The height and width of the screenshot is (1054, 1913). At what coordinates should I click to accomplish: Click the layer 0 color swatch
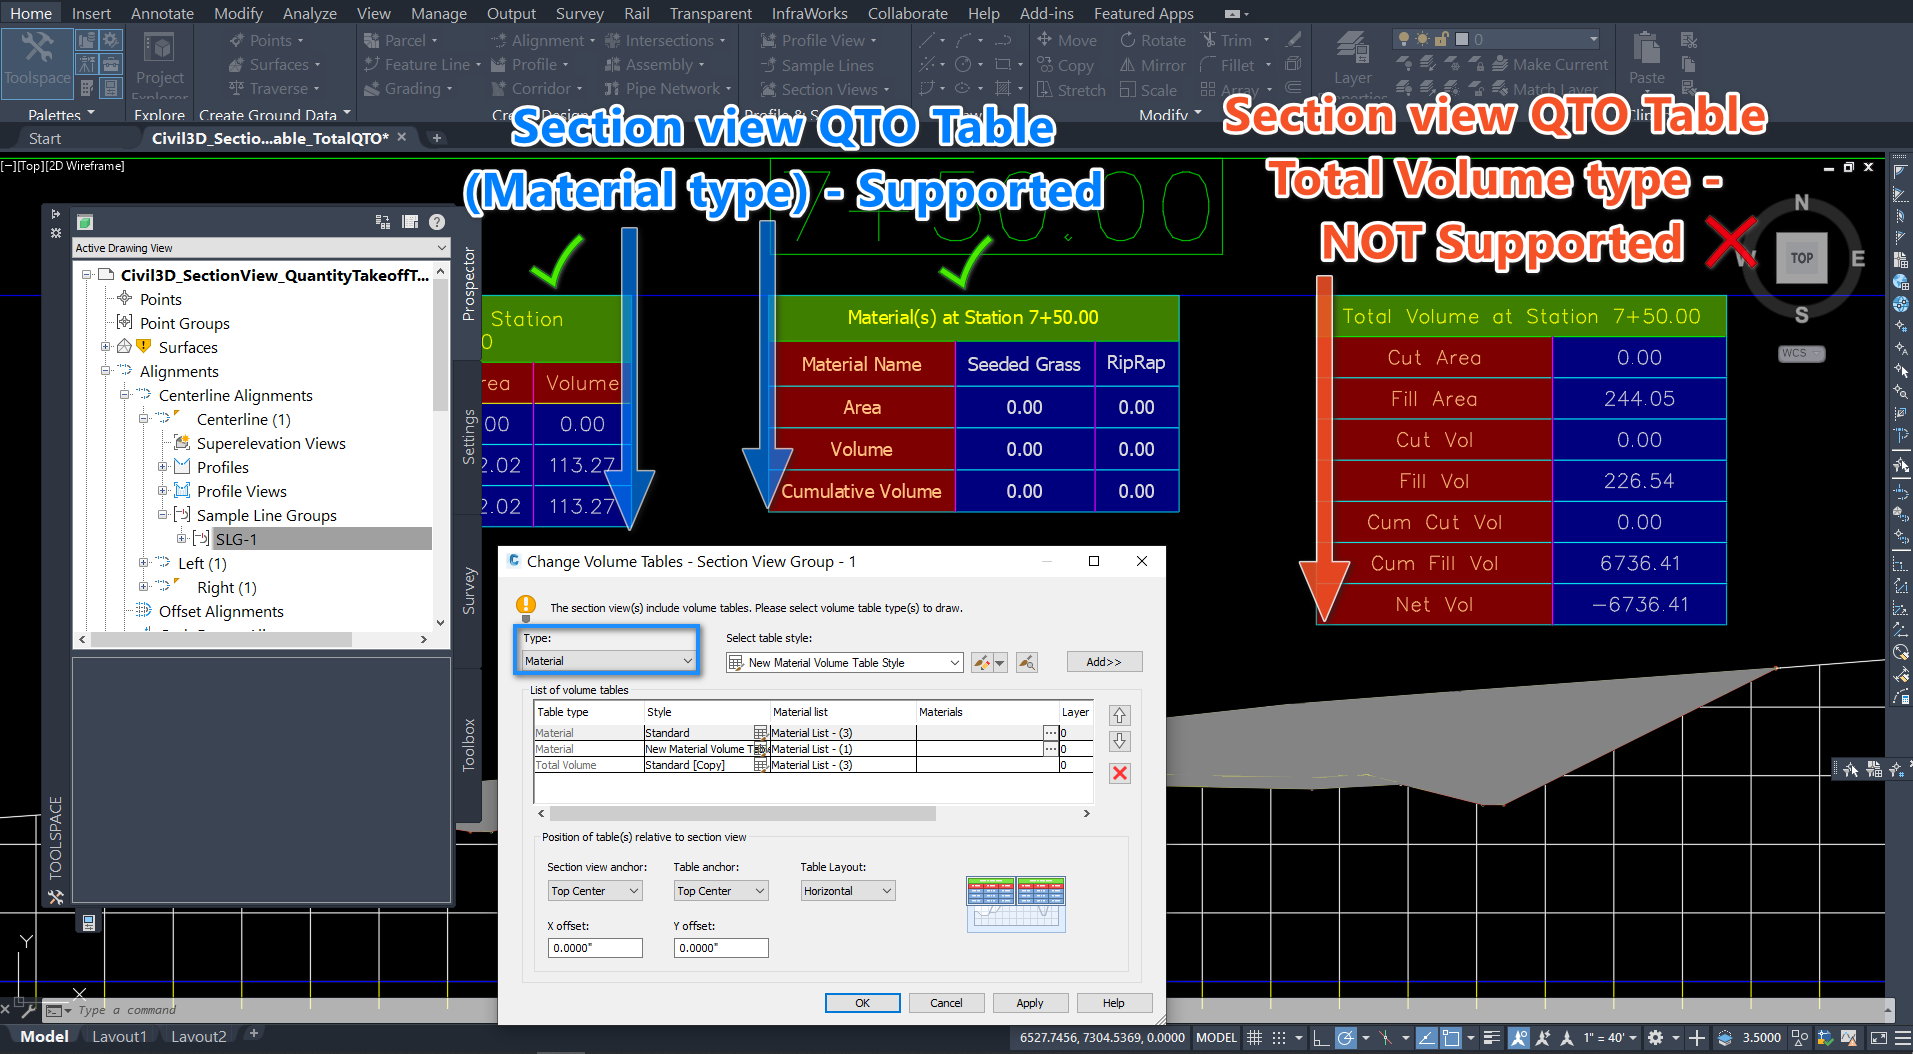[x=1461, y=39]
